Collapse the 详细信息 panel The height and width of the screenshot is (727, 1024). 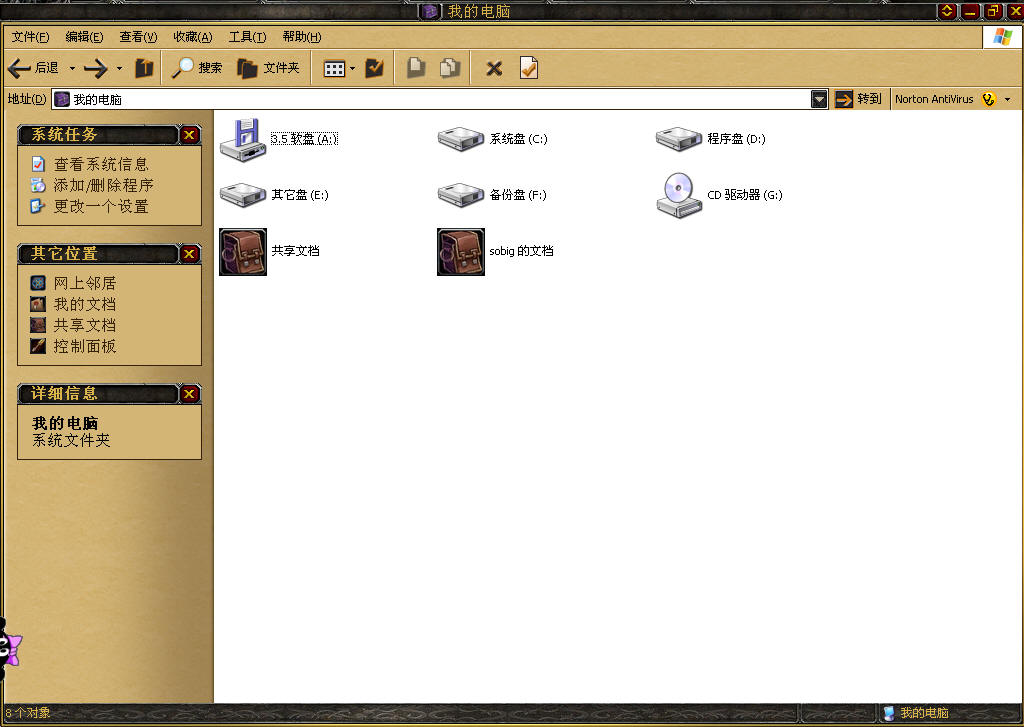(x=189, y=394)
